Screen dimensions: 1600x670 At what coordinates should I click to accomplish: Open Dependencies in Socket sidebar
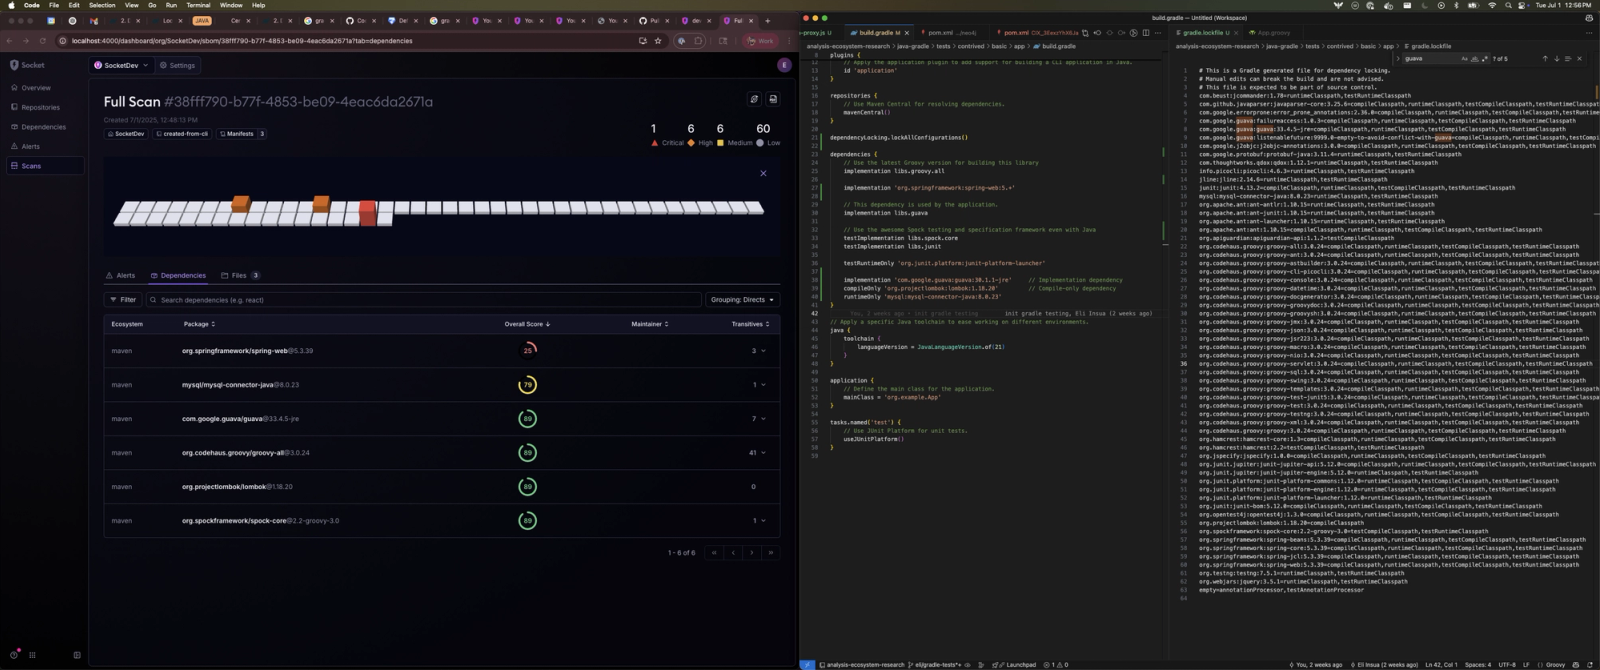click(x=43, y=127)
